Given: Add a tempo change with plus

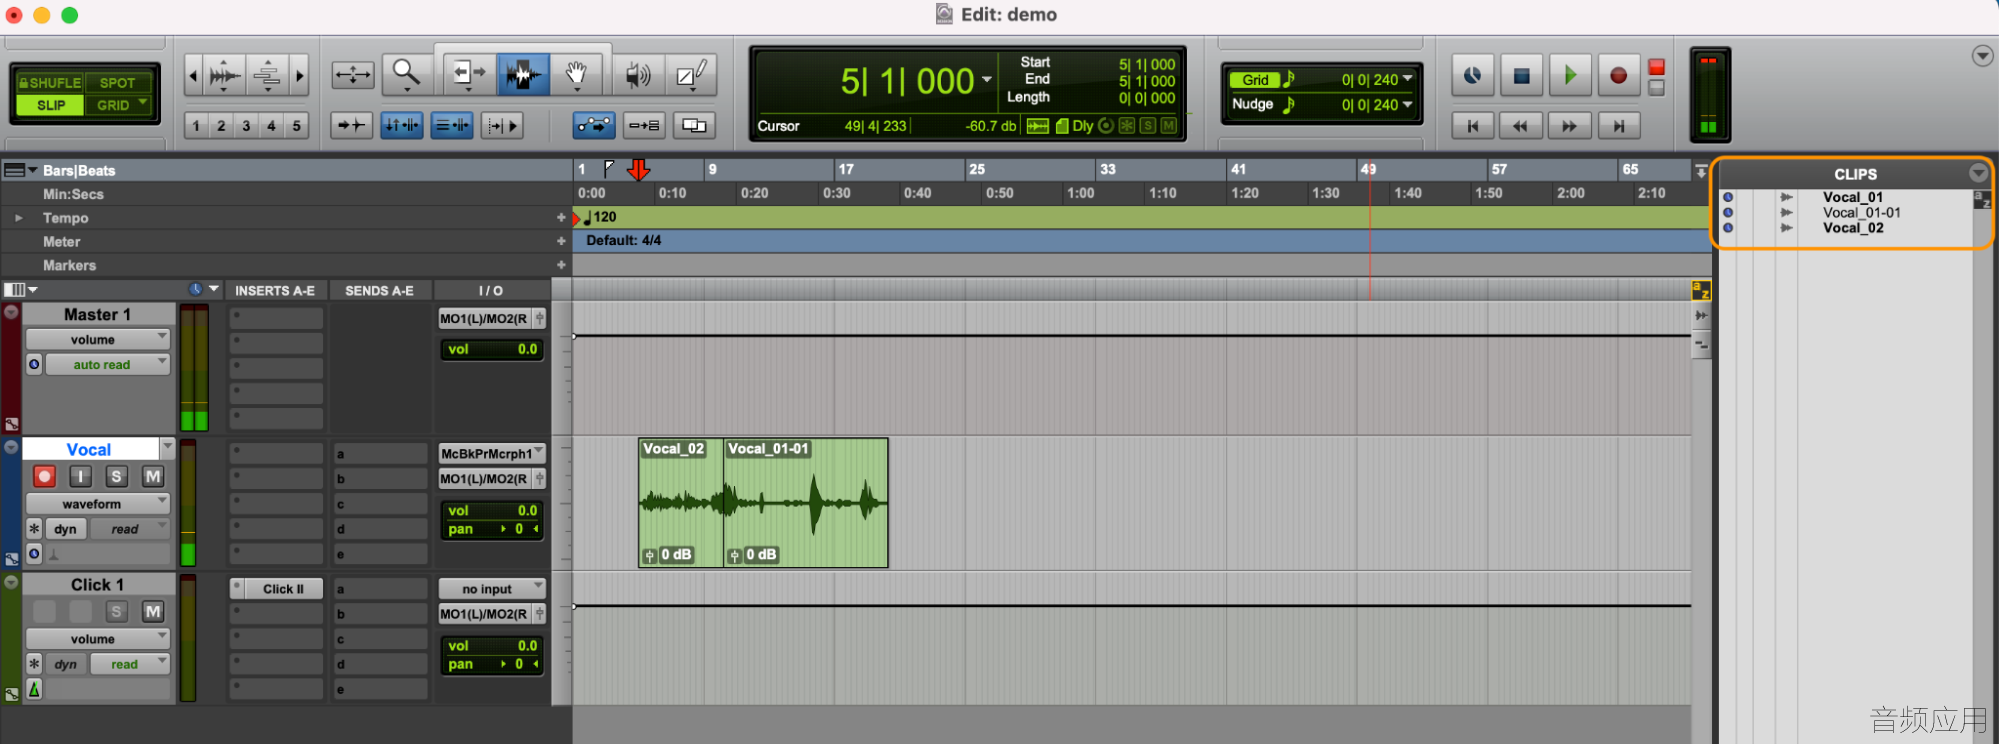Looking at the screenshot, I should pyautogui.click(x=561, y=217).
